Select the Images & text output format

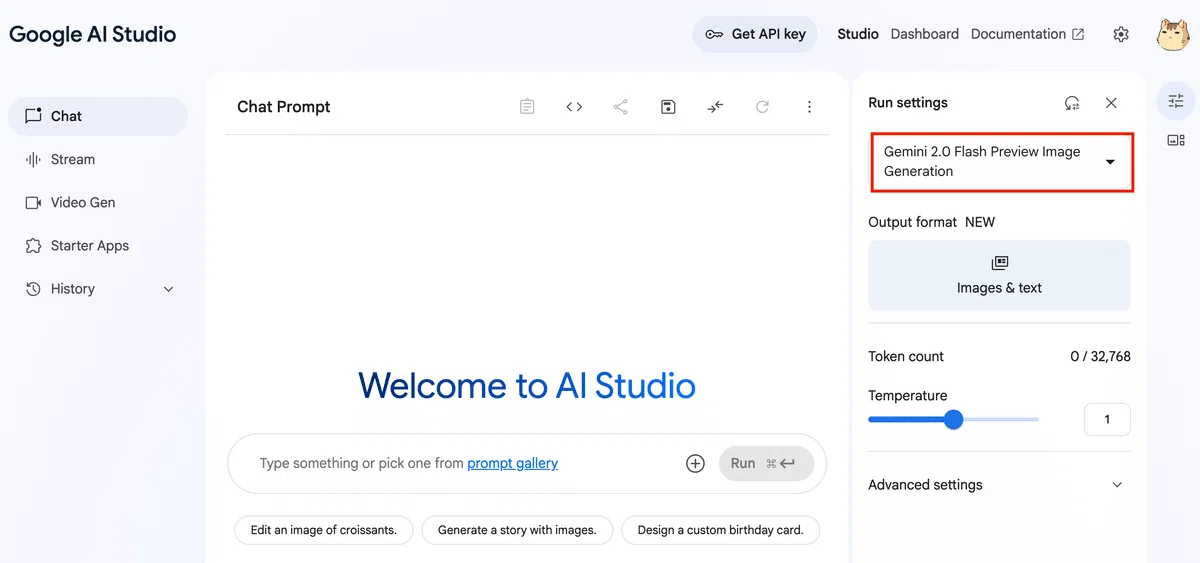[x=999, y=275]
